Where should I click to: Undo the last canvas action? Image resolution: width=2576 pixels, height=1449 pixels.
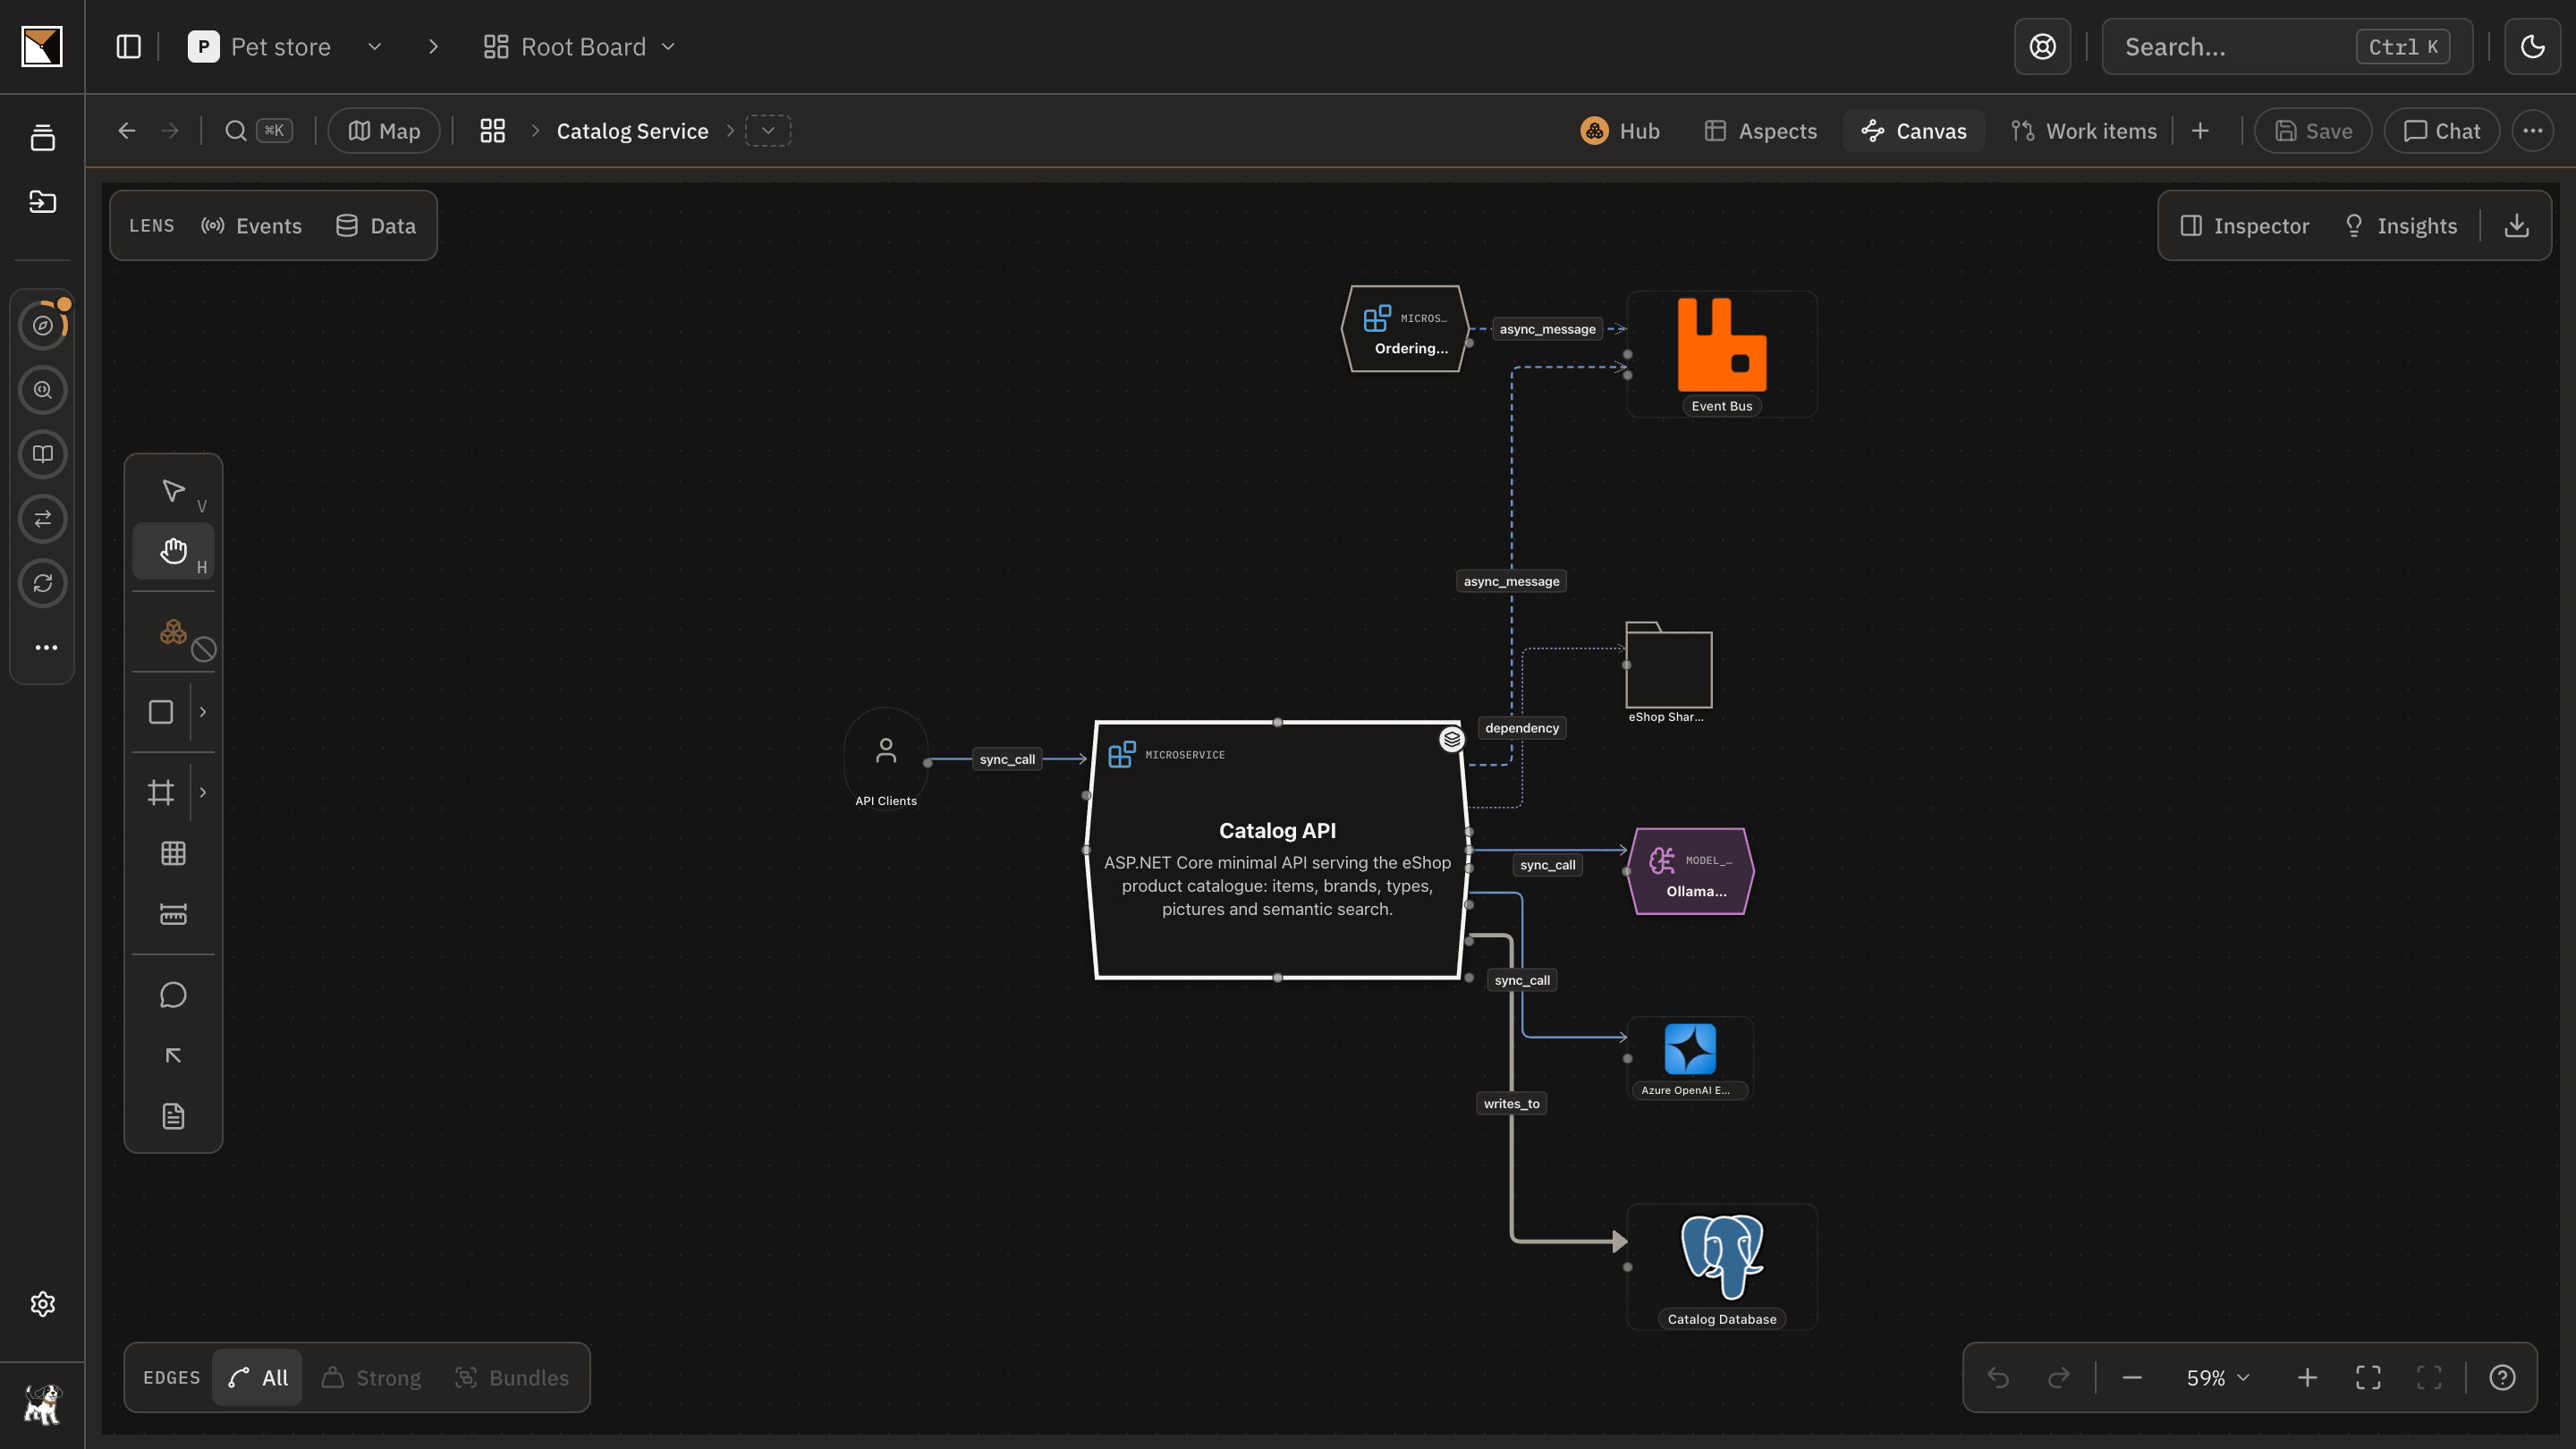point(1998,1377)
